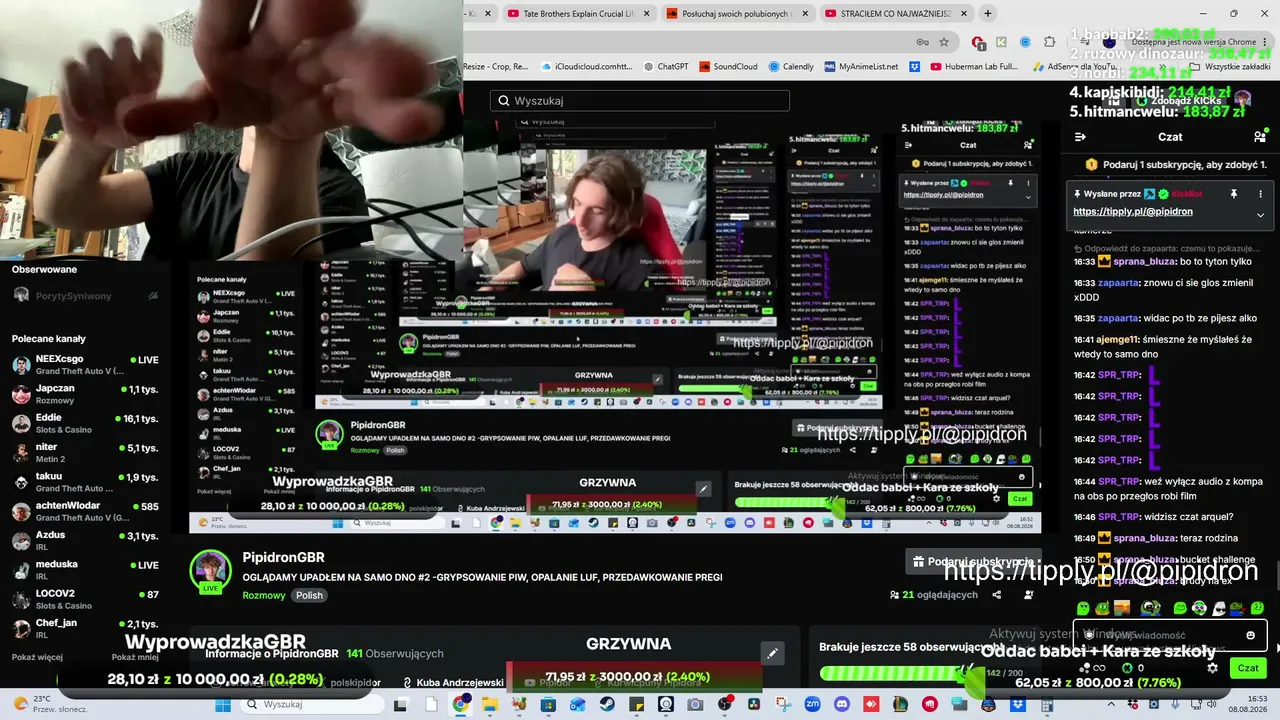Click the Kick search field Wyszukaj

[x=640, y=101]
